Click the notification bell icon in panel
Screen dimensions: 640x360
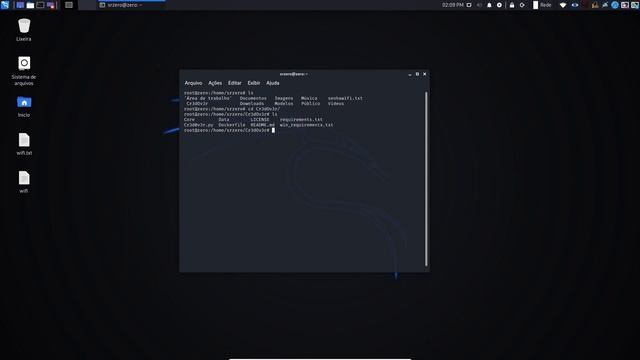pyautogui.click(x=489, y=5)
